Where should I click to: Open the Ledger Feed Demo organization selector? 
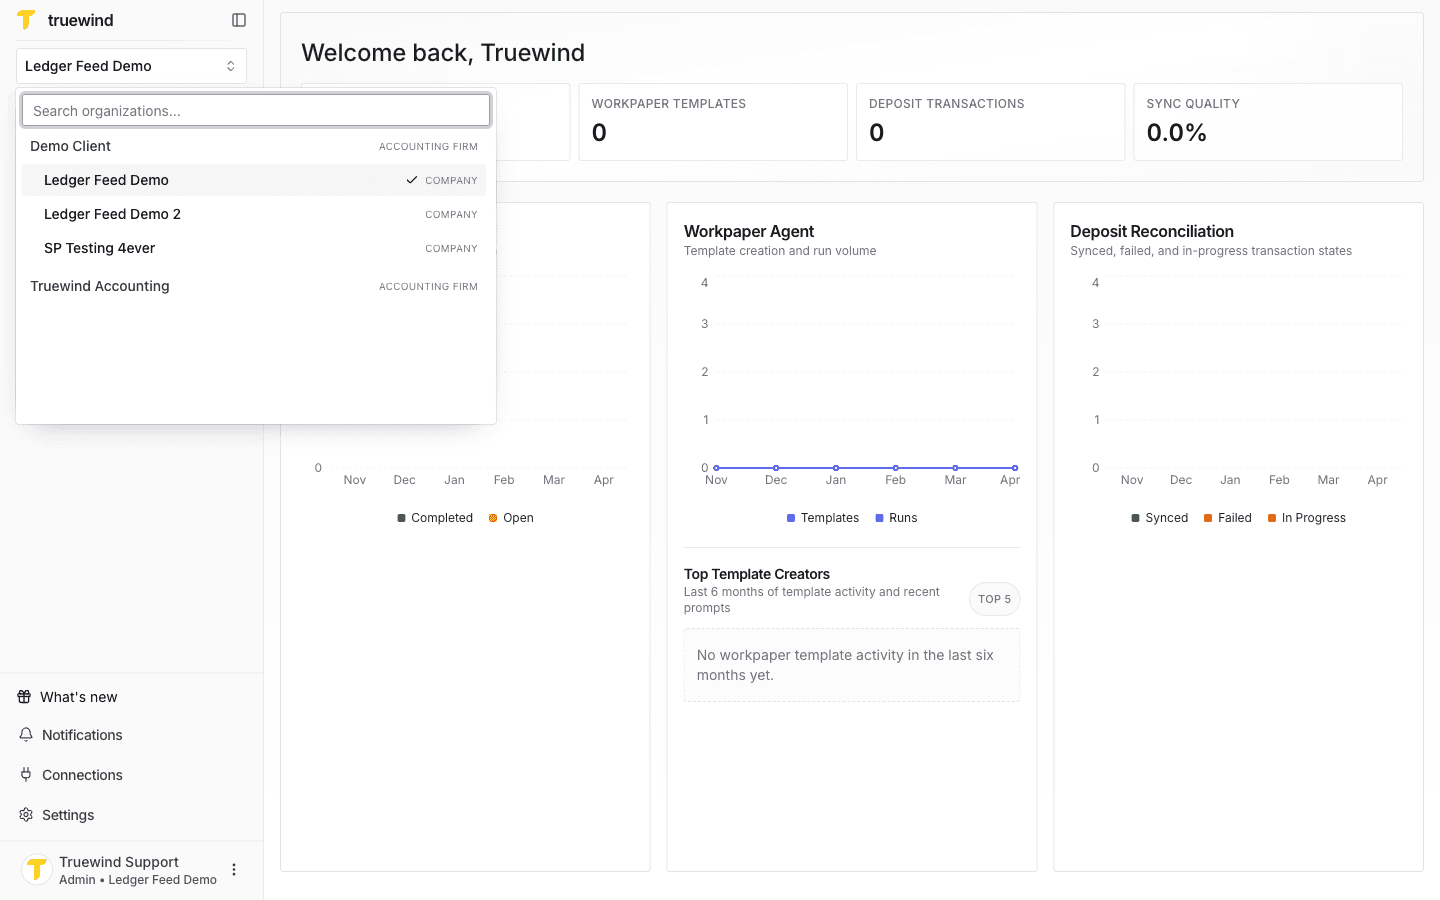point(131,66)
